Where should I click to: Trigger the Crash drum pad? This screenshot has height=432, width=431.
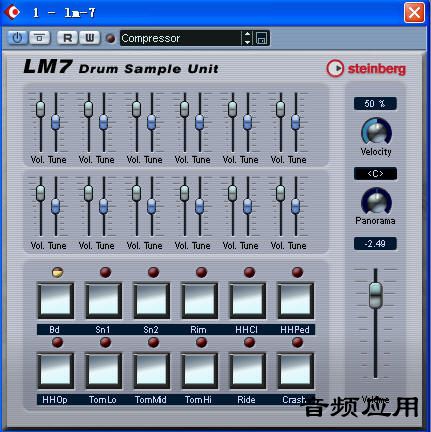(x=295, y=371)
